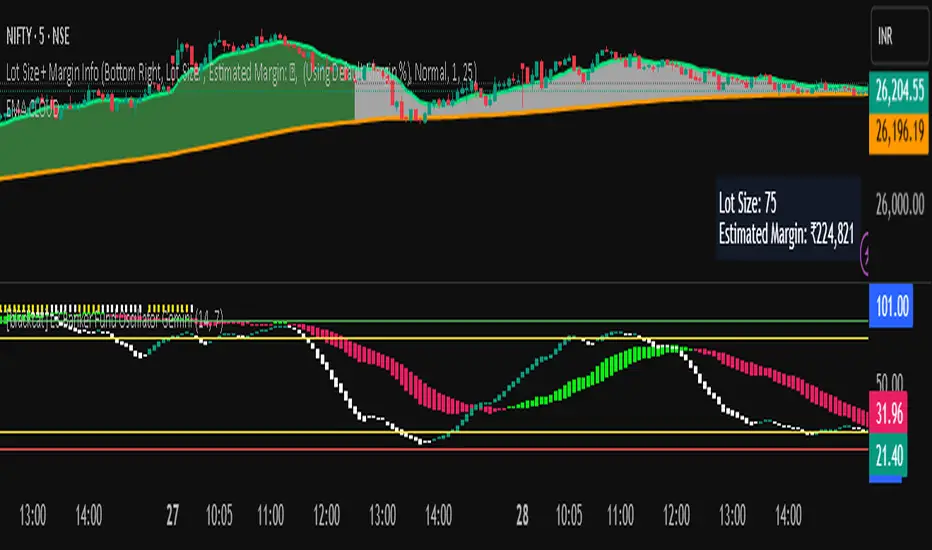Image resolution: width=932 pixels, height=550 pixels.
Task: Click the 50.00 oscillator scale value
Action: (x=889, y=381)
